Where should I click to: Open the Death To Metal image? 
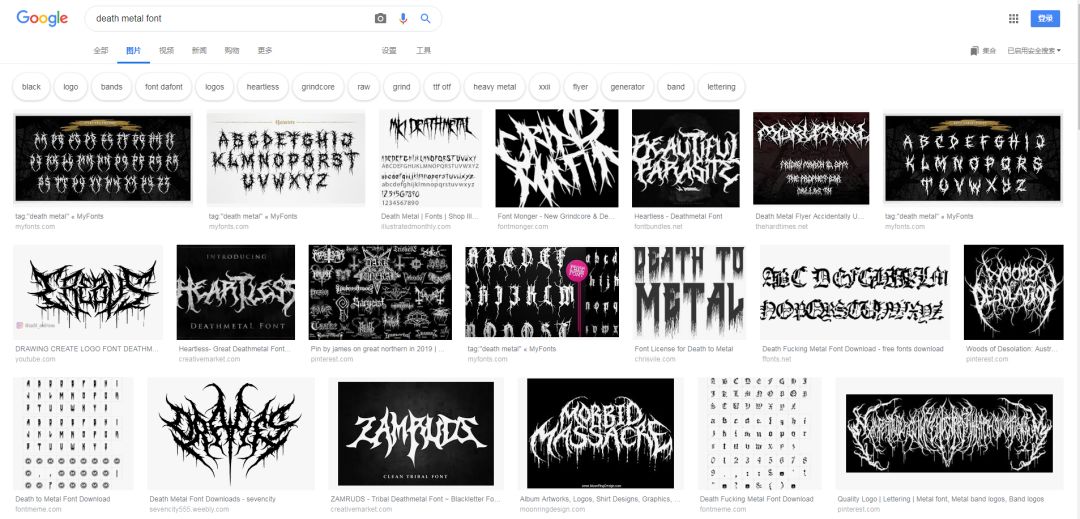689,293
